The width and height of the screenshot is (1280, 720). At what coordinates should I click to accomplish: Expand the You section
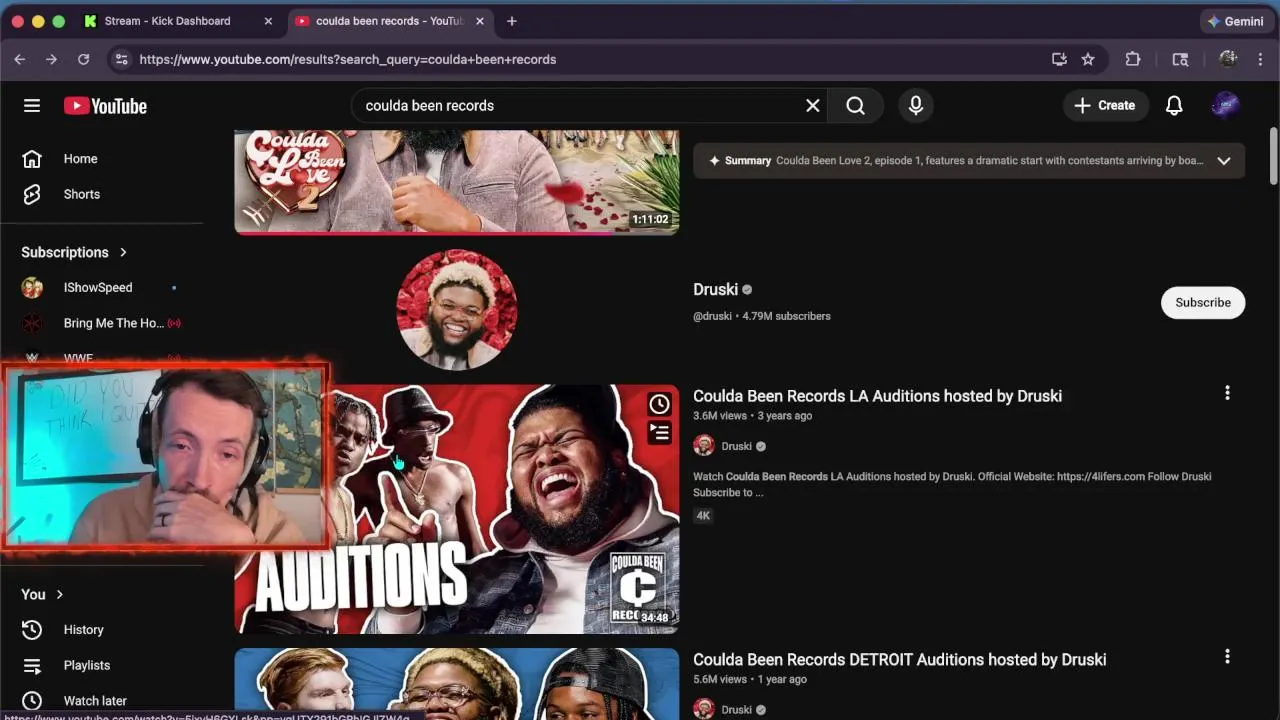42,594
